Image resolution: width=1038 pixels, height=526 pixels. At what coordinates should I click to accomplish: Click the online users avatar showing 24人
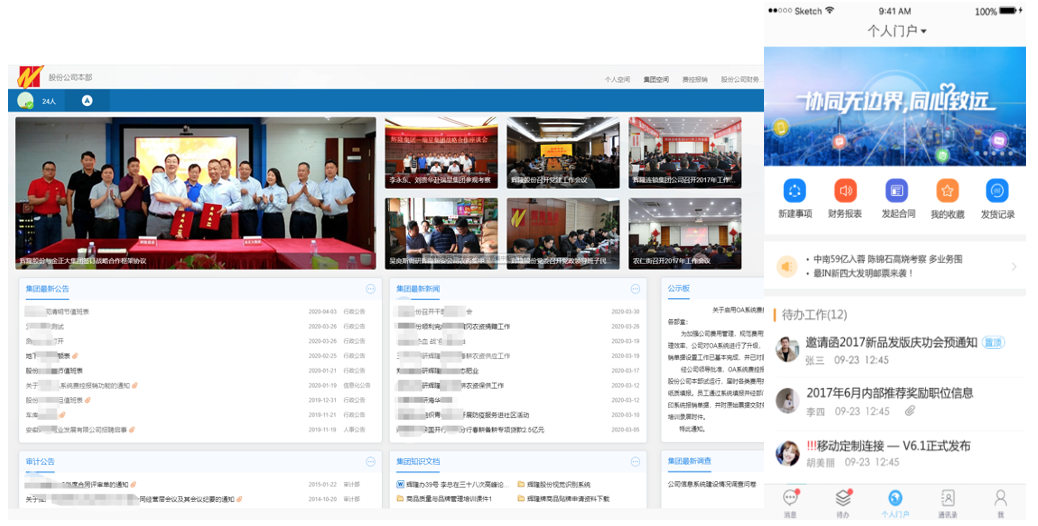point(25,101)
